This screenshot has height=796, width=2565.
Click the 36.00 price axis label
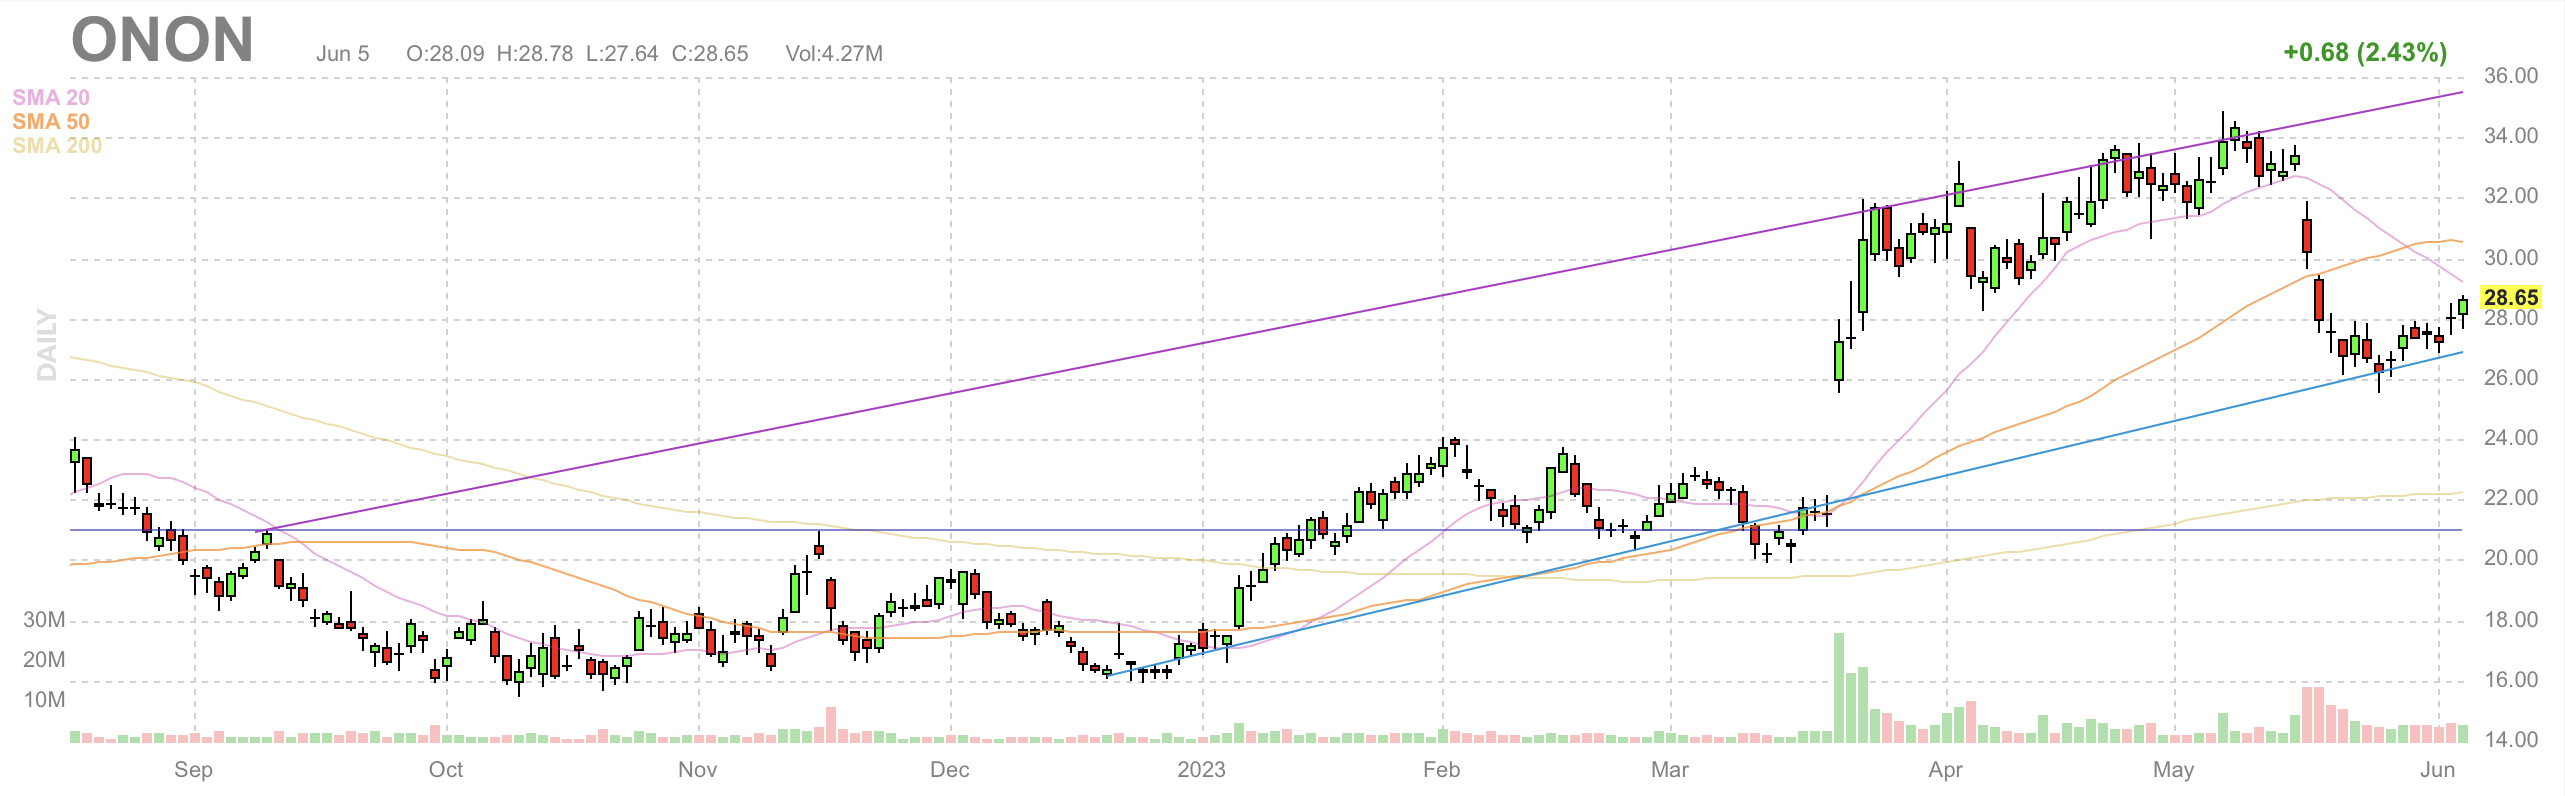pyautogui.click(x=2510, y=76)
